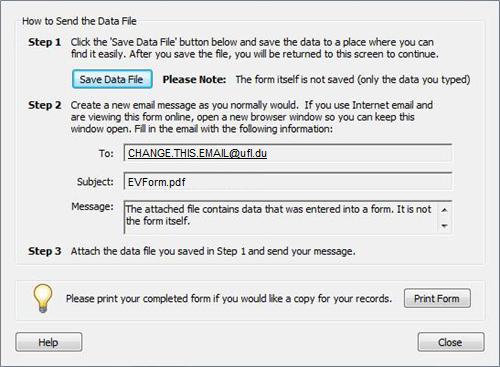Click the 'Subject:' field label
500x367 pixels.
pos(95,182)
